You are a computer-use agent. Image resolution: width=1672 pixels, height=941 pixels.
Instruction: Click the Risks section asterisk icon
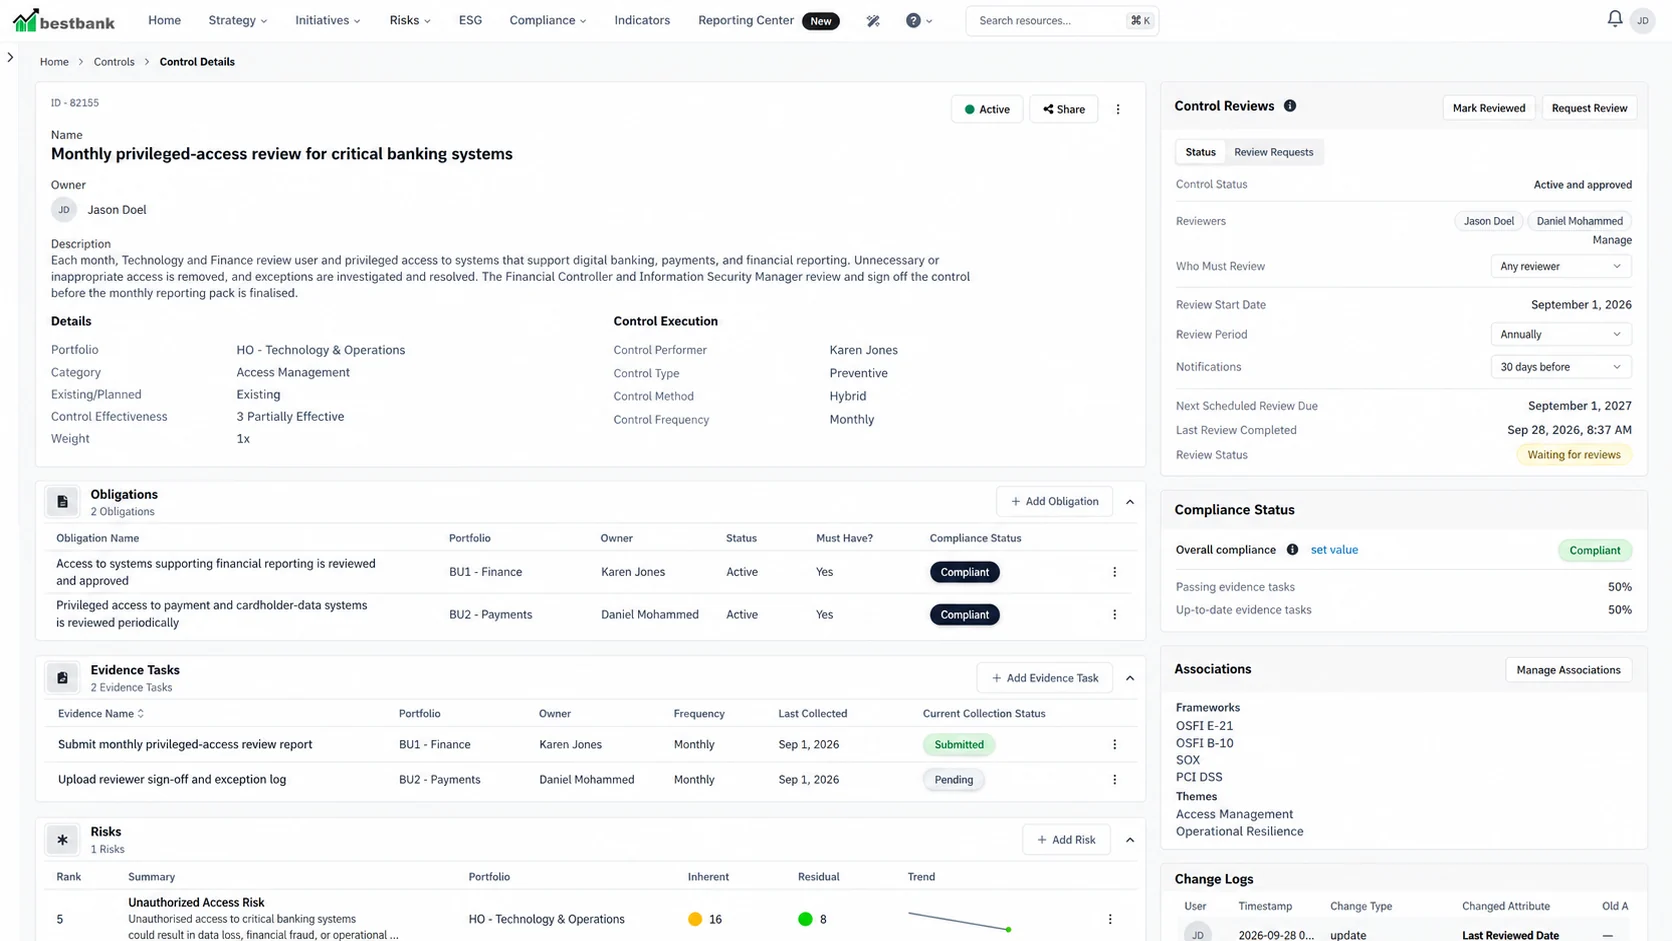click(x=62, y=840)
